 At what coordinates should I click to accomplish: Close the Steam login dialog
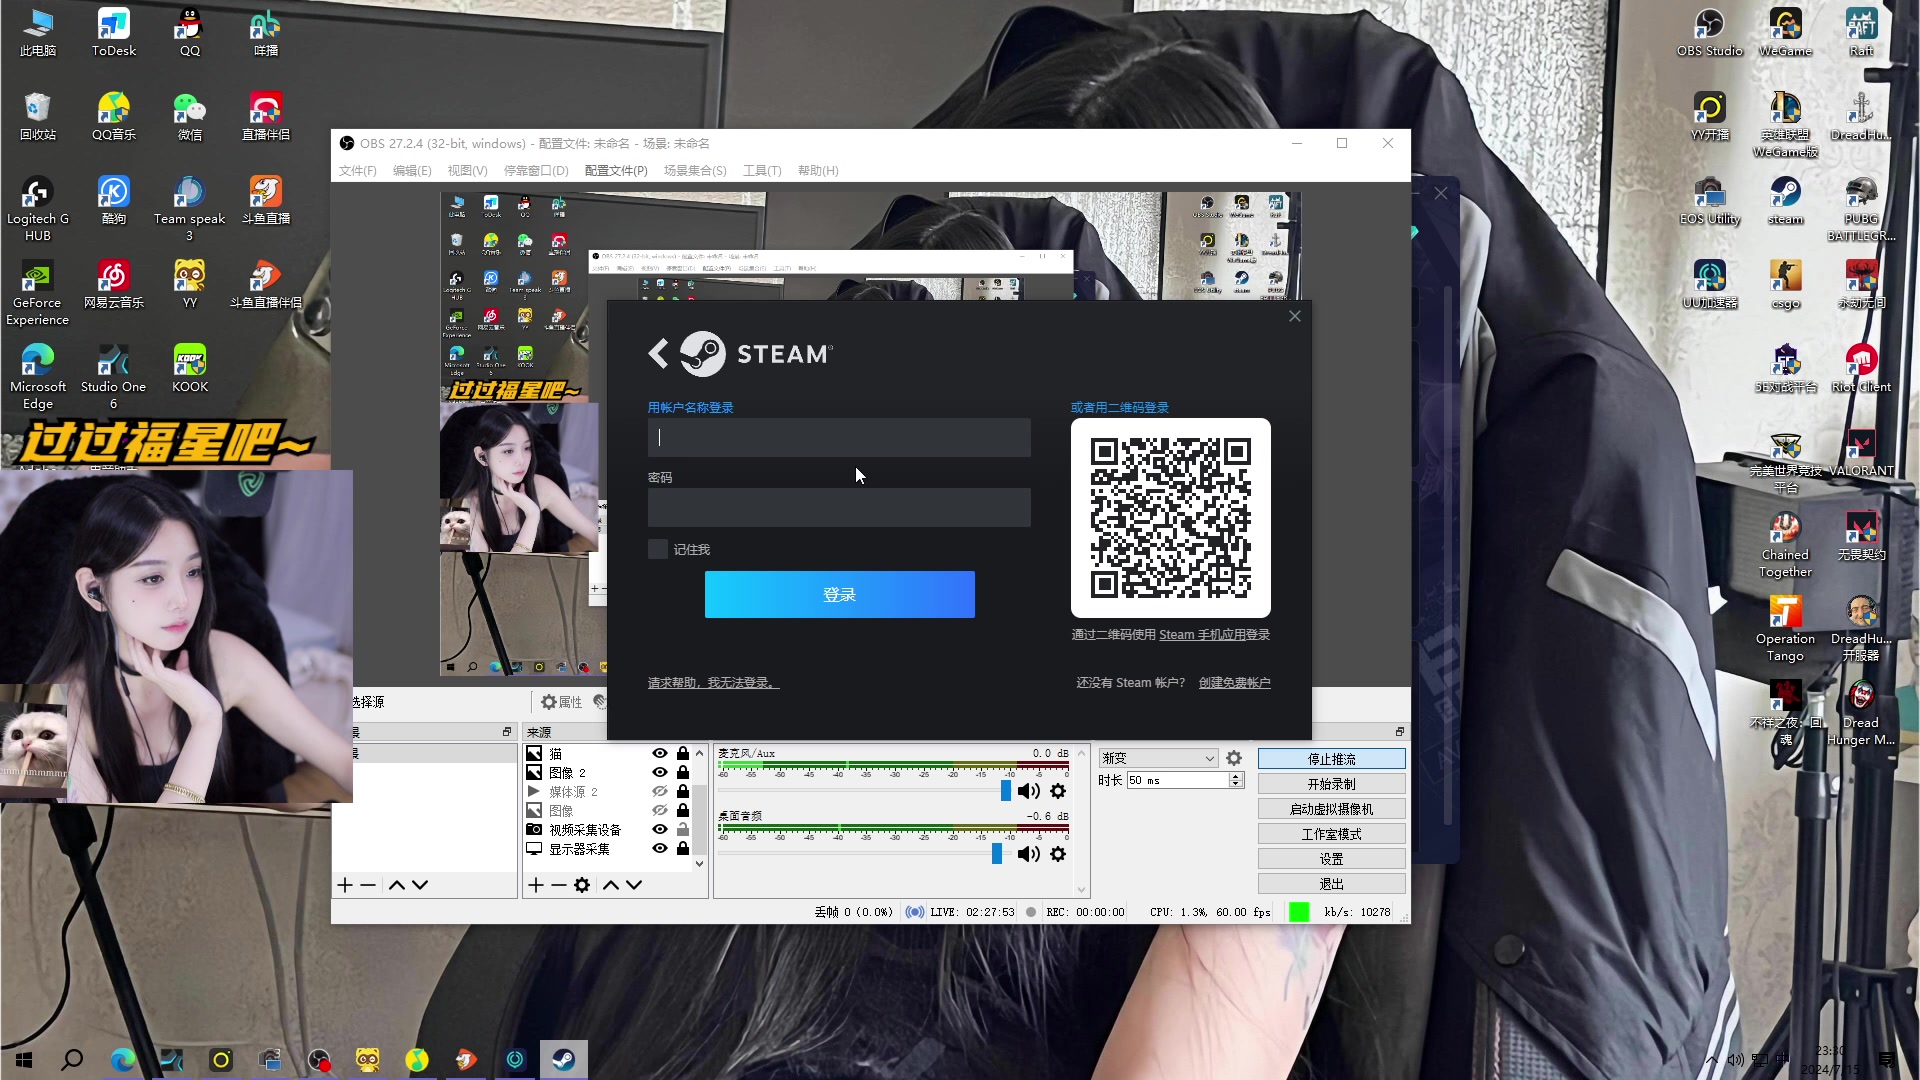tap(1295, 316)
